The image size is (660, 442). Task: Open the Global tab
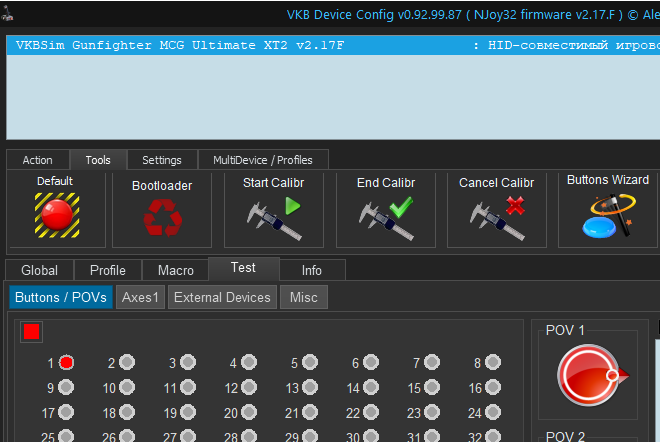tap(40, 270)
